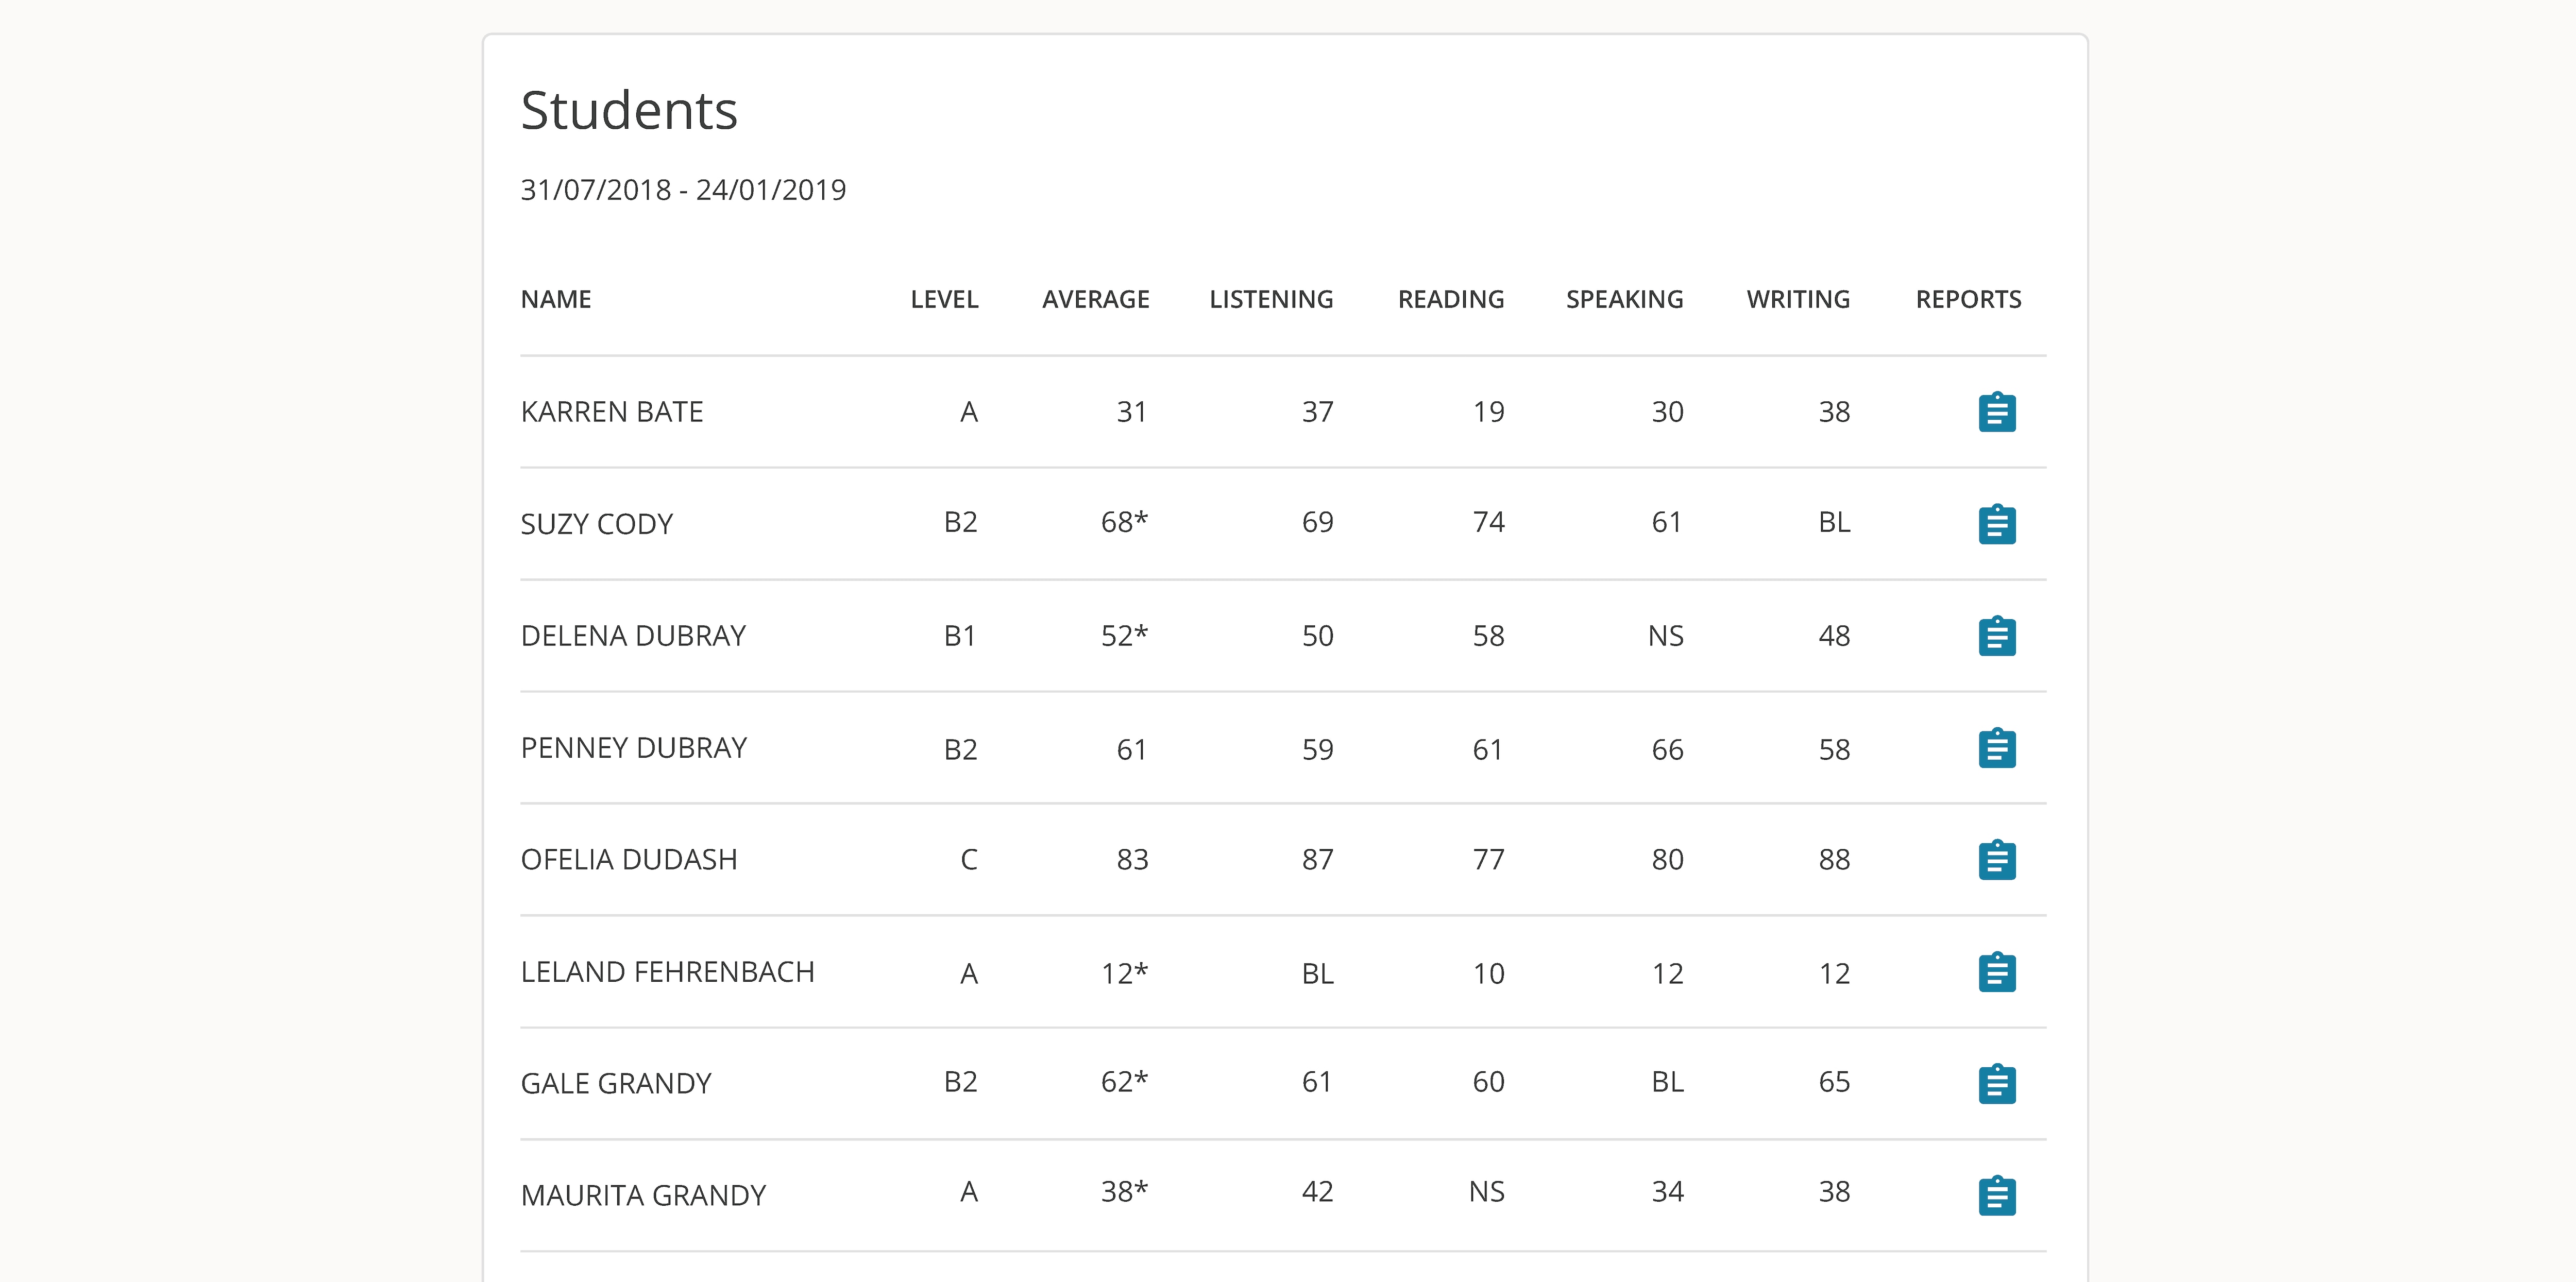Viewport: 2576px width, 1282px height.
Task: Click Suzy Cody's average score 68*
Action: tap(1124, 522)
